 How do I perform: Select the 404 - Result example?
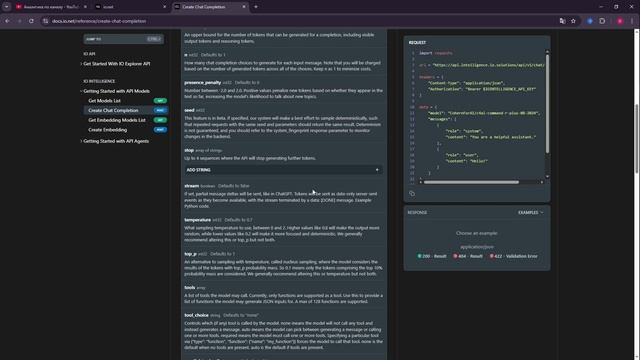[x=468, y=256]
